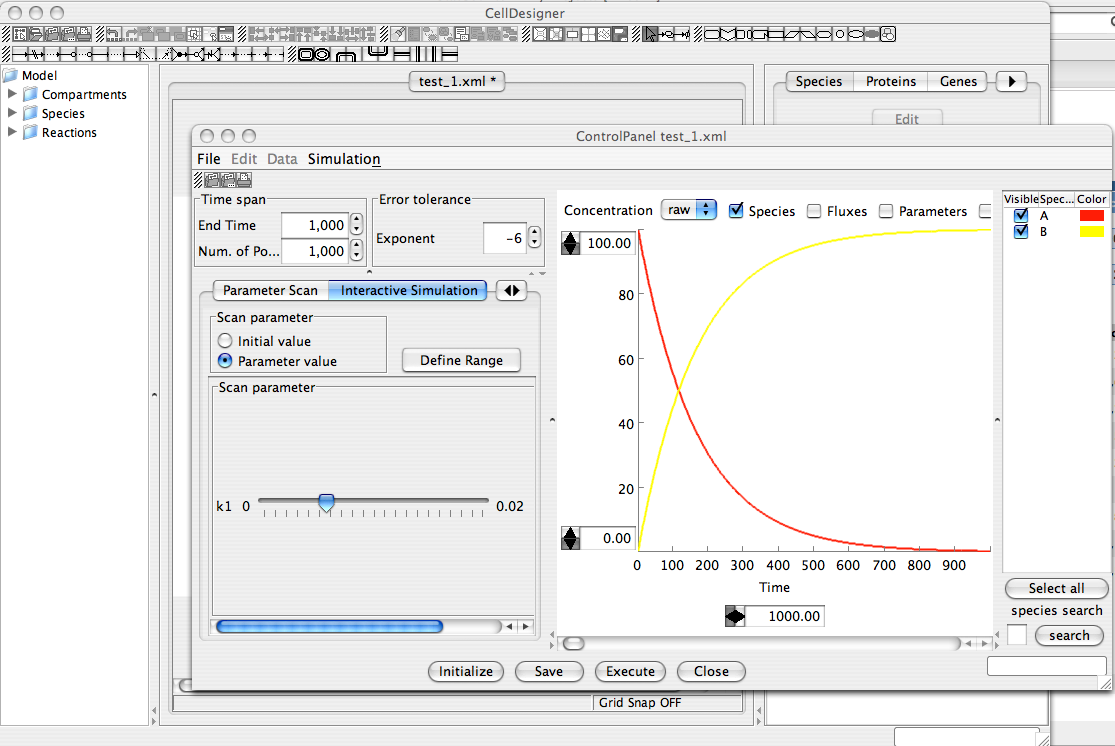Screen dimensions: 1115x746
Task: Select the Initial value radio button
Action: click(x=225, y=341)
